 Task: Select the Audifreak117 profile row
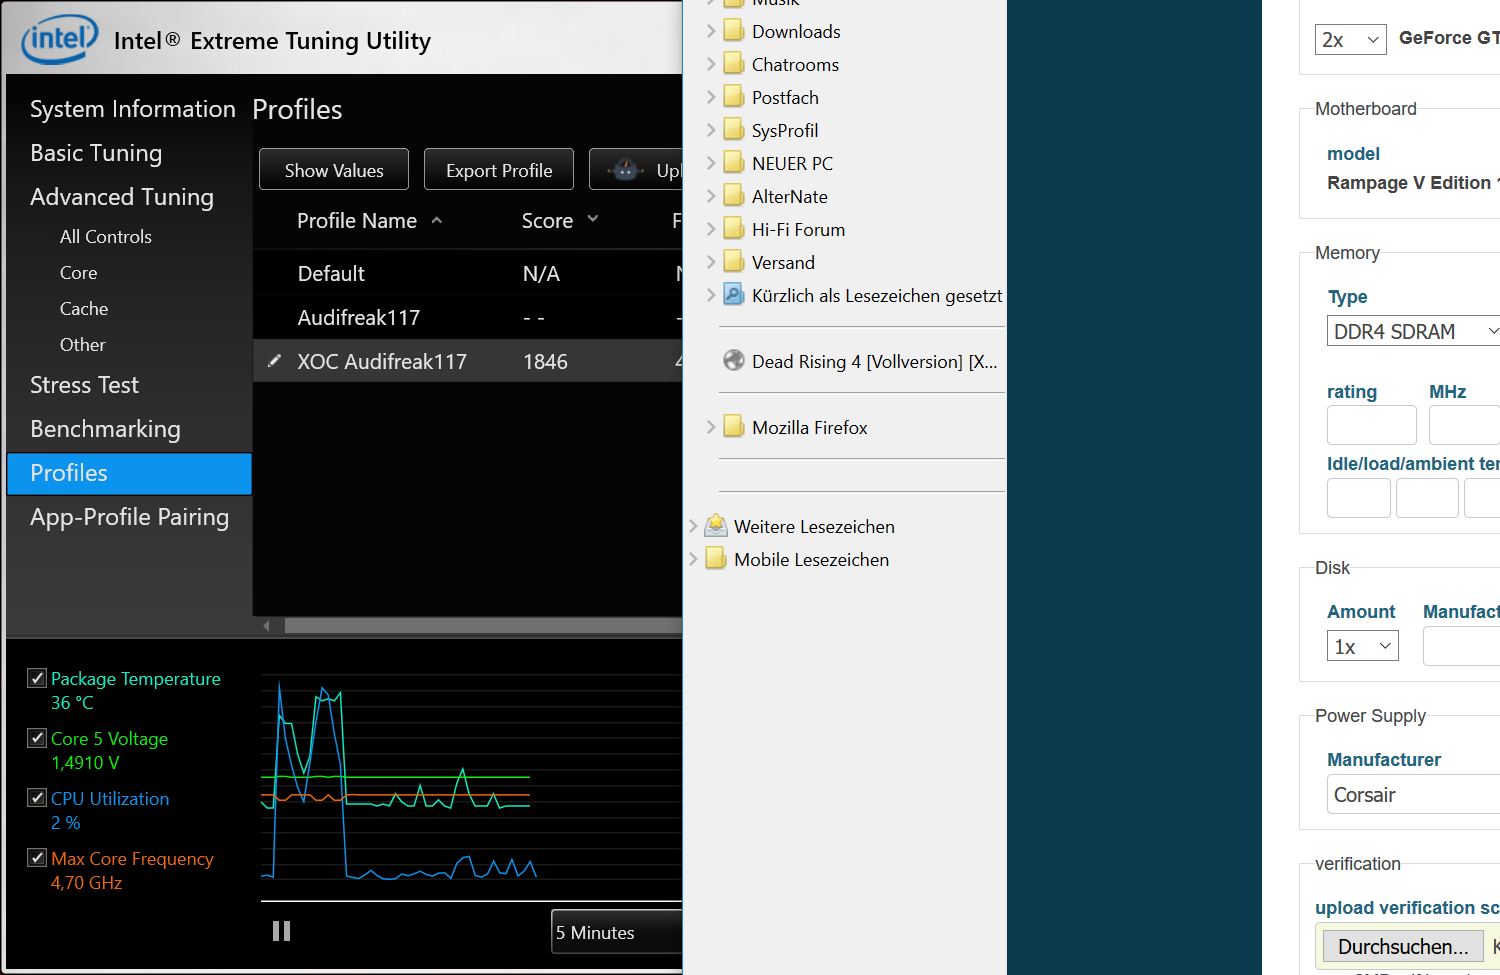point(468,318)
